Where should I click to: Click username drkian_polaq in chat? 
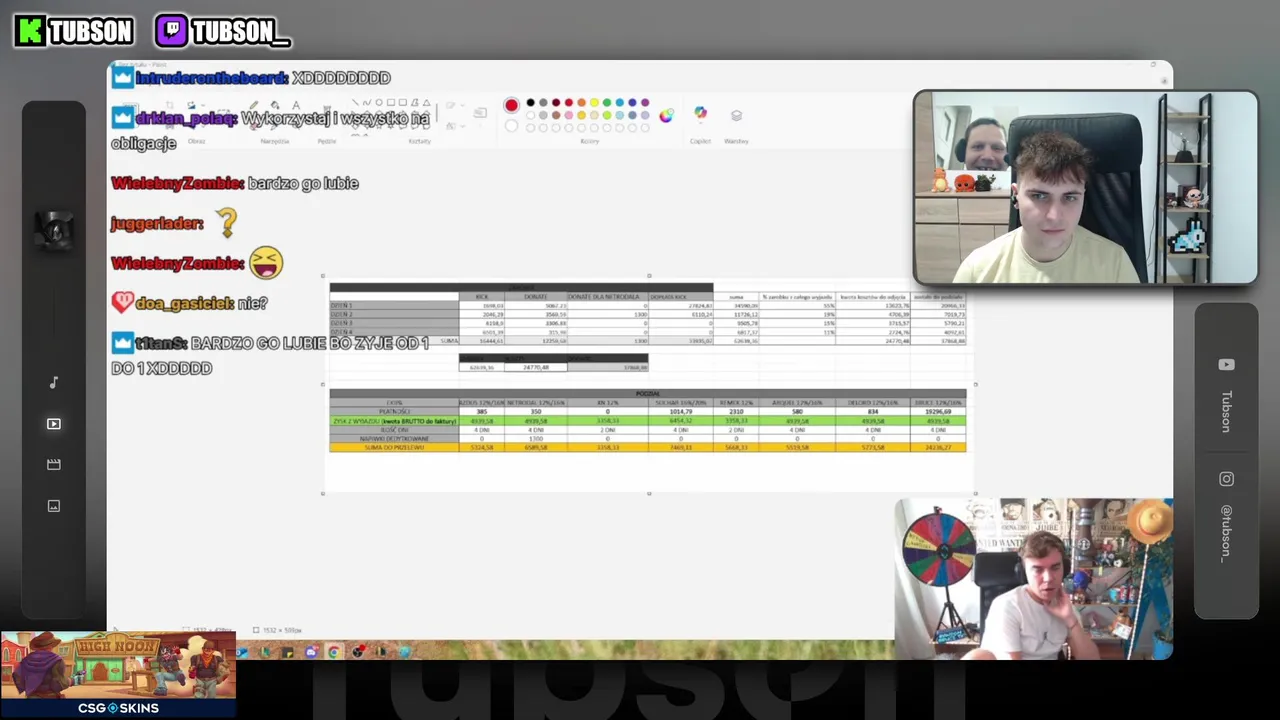(185, 118)
